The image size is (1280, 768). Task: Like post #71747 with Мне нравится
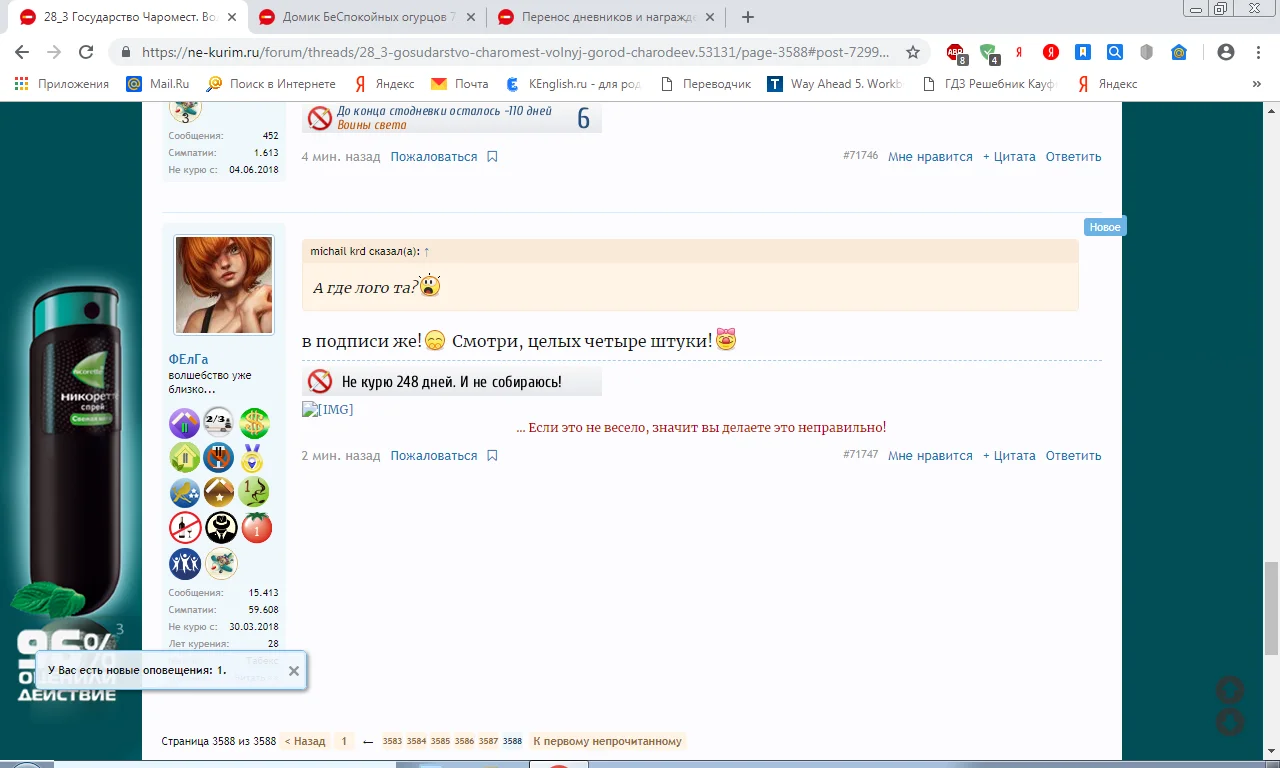tap(930, 456)
